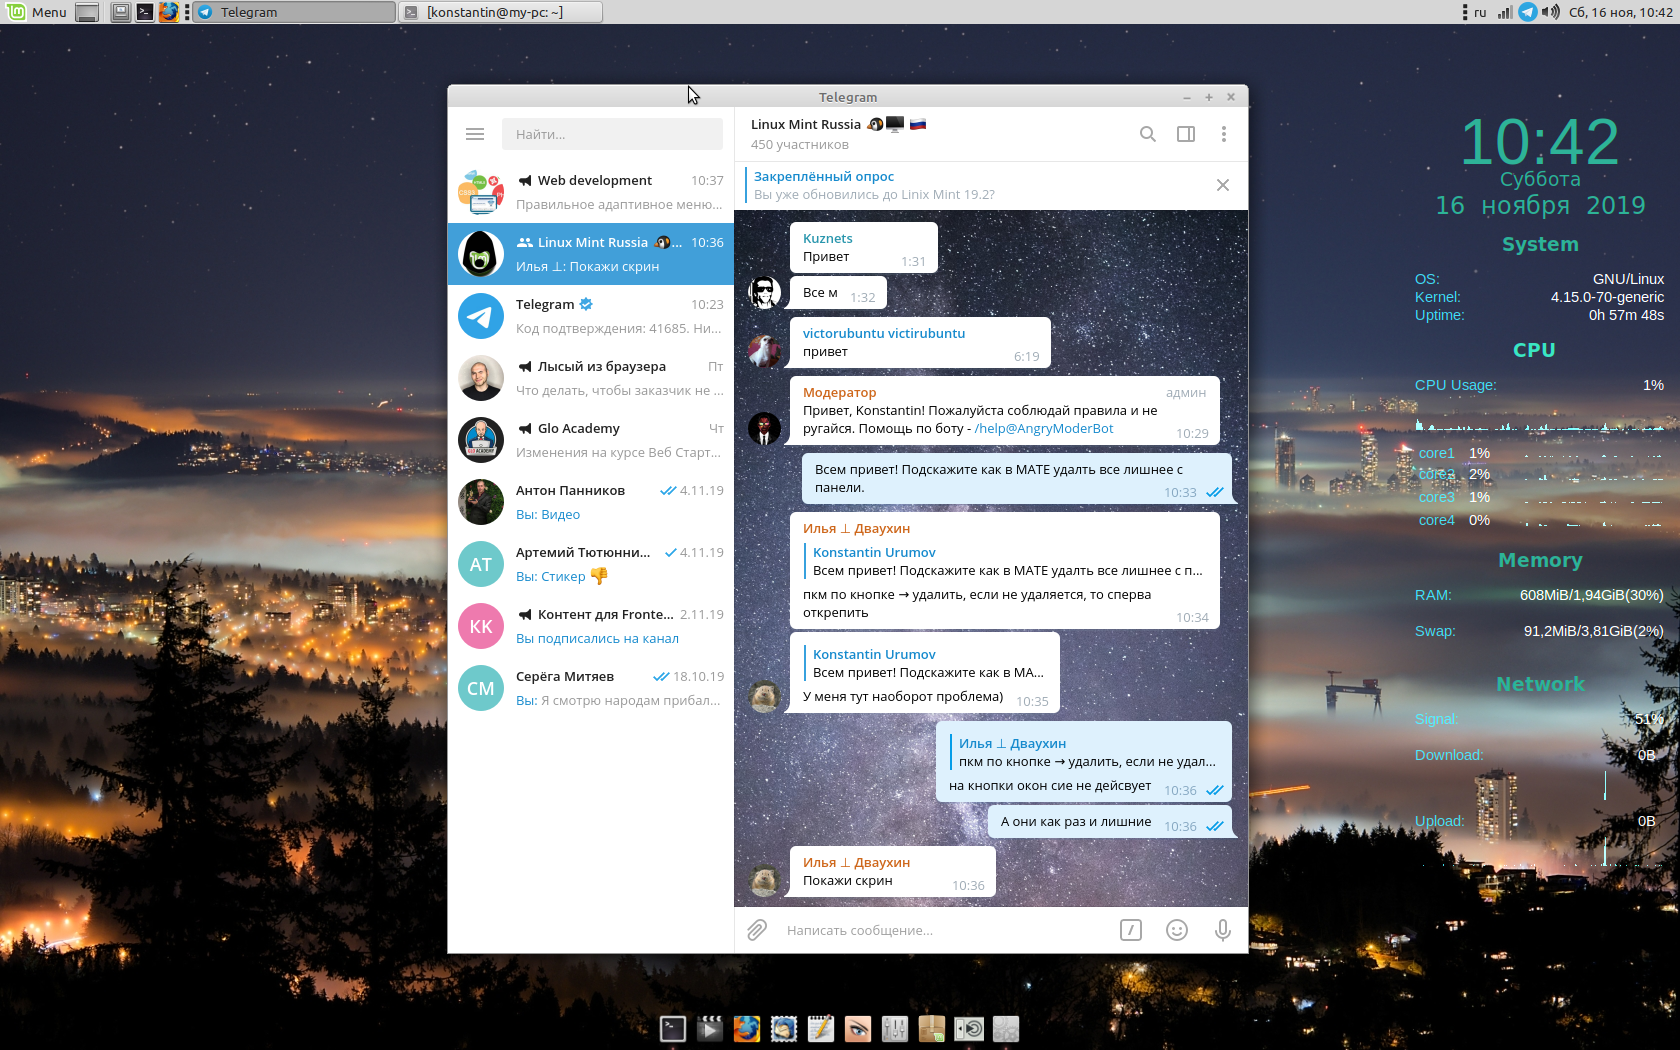The height and width of the screenshot is (1050, 1680).
Task: Click Илья Даухин name above Покажи скрин
Action: [x=856, y=862]
